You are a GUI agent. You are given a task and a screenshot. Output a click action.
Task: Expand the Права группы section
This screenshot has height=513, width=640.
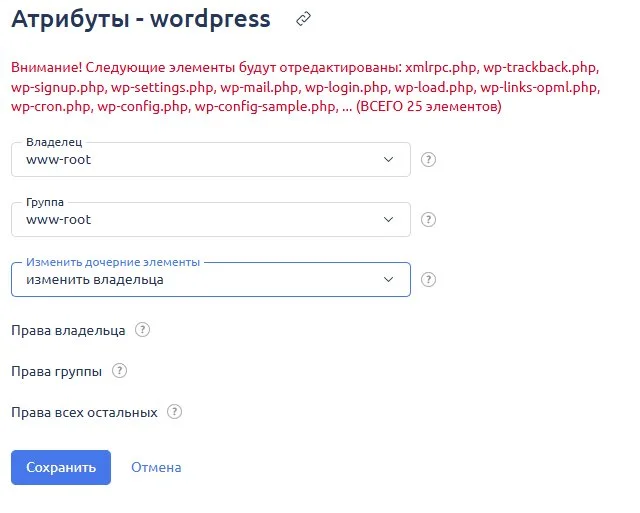click(x=56, y=371)
